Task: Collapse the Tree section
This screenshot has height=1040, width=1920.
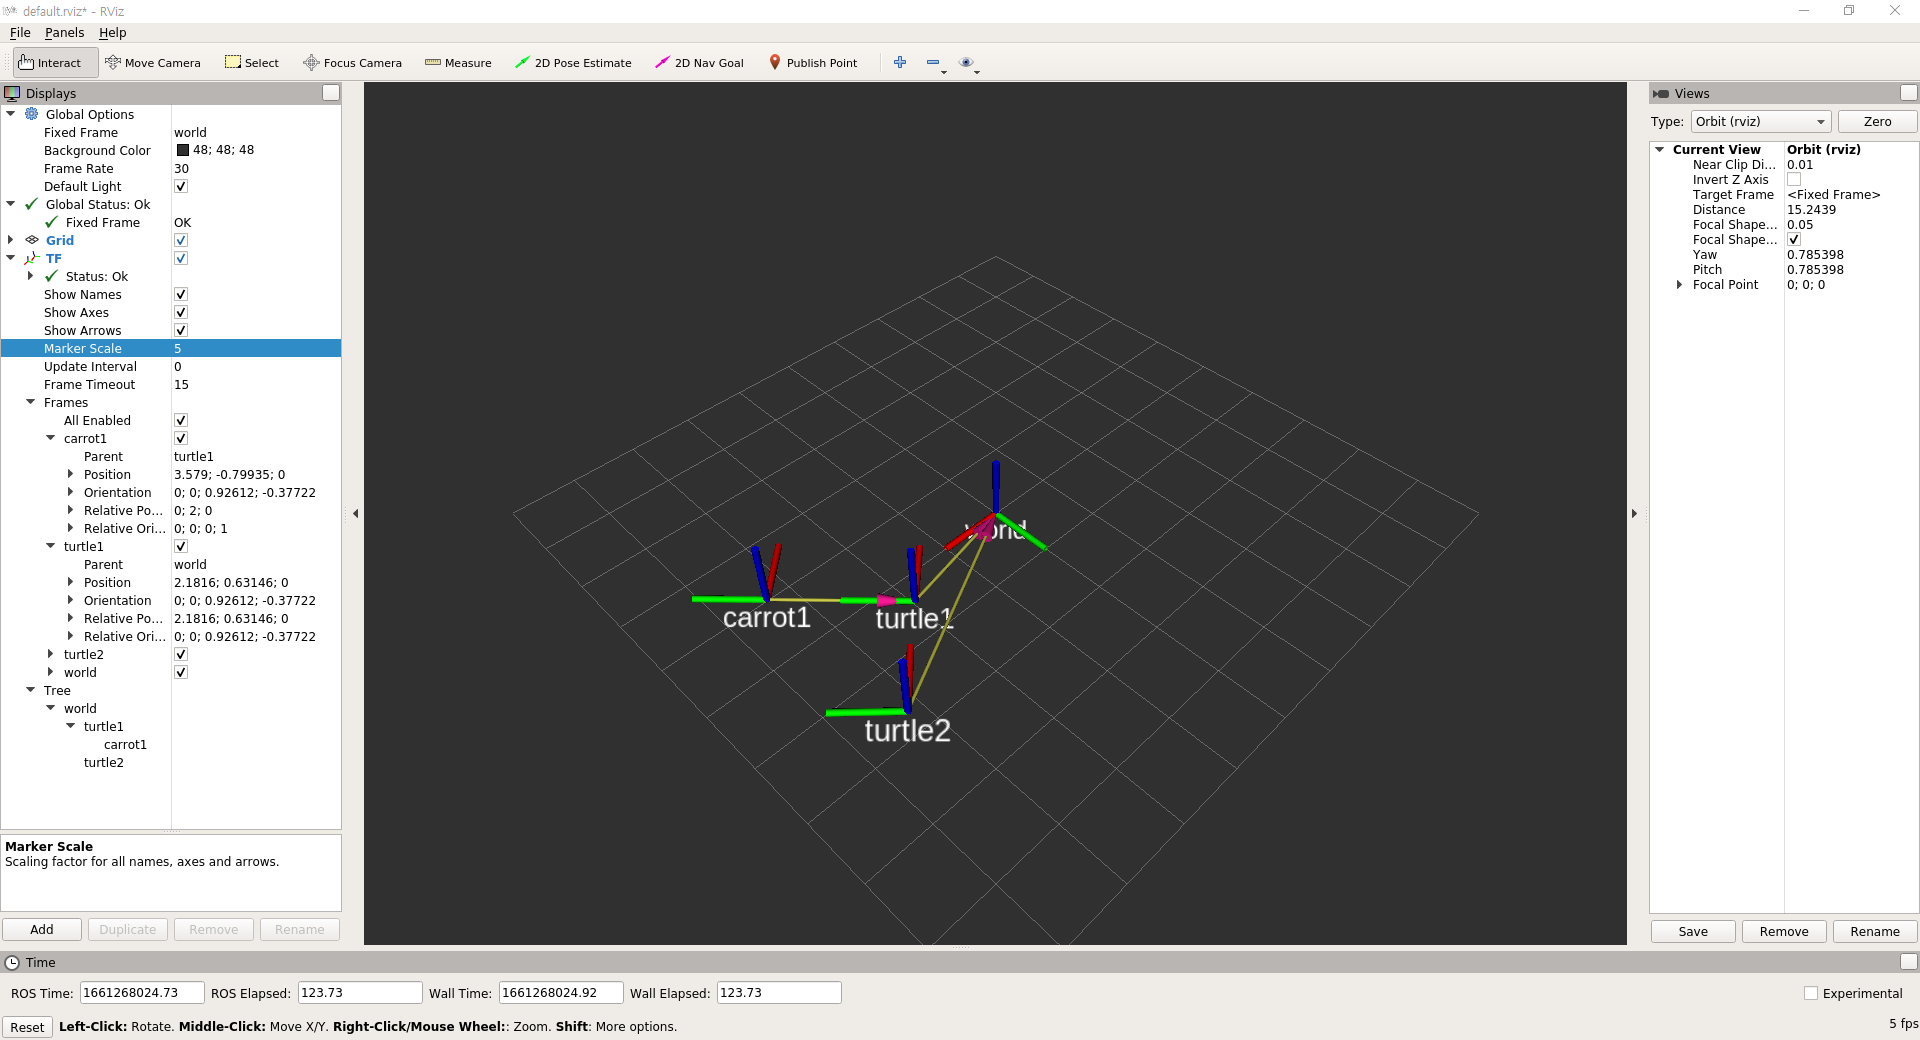Action: [31, 690]
